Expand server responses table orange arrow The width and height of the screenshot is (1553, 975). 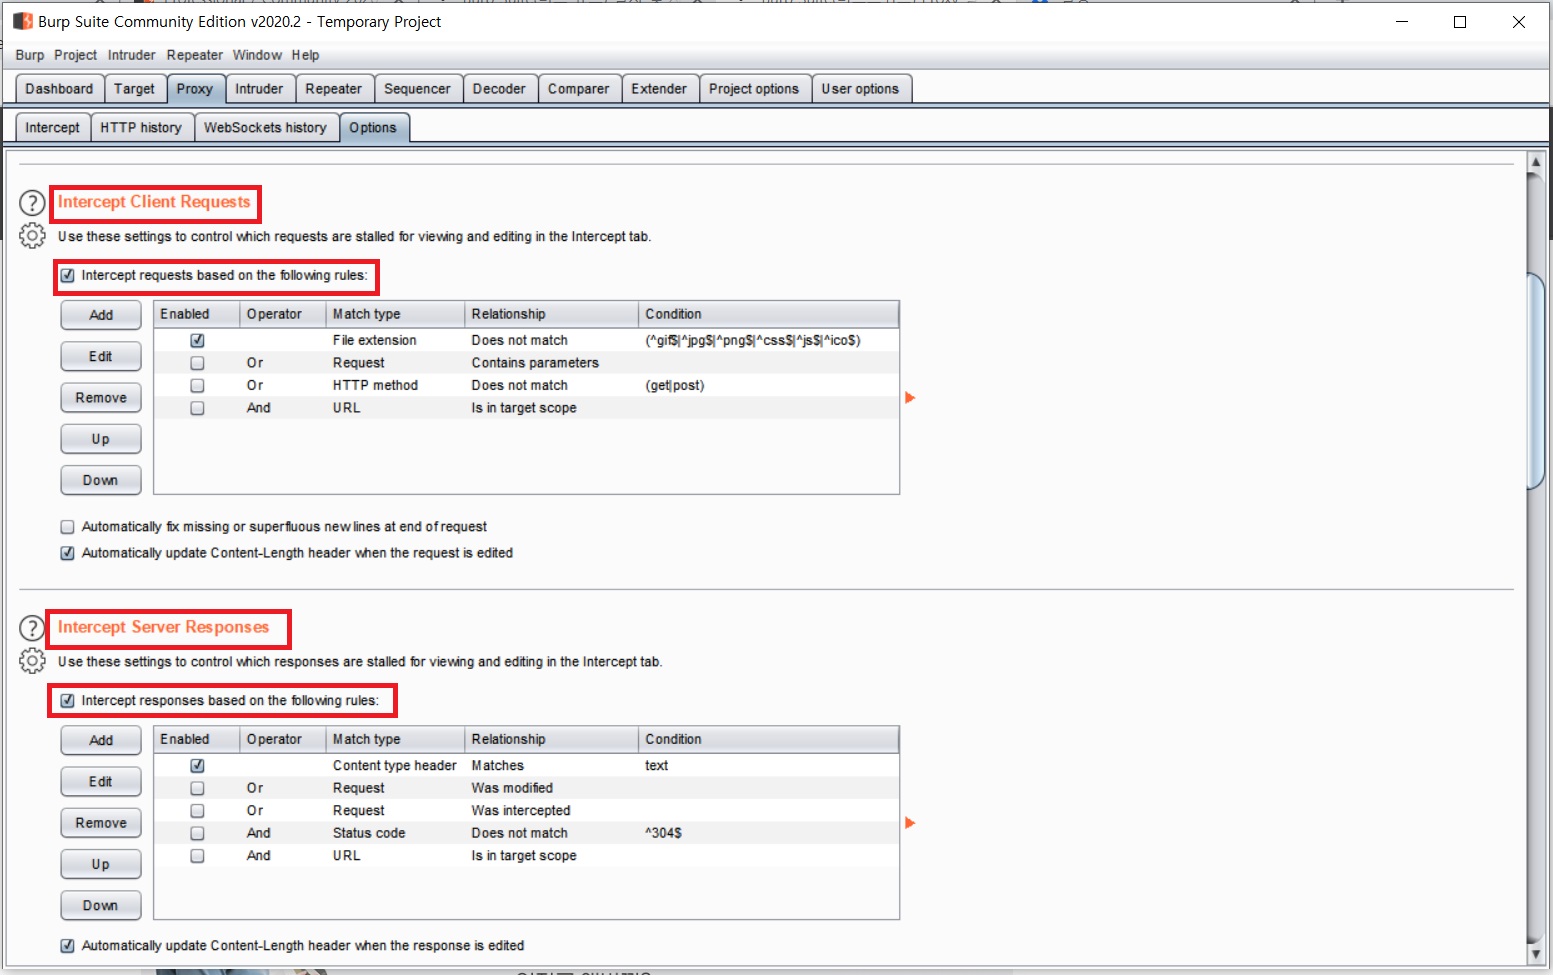910,823
